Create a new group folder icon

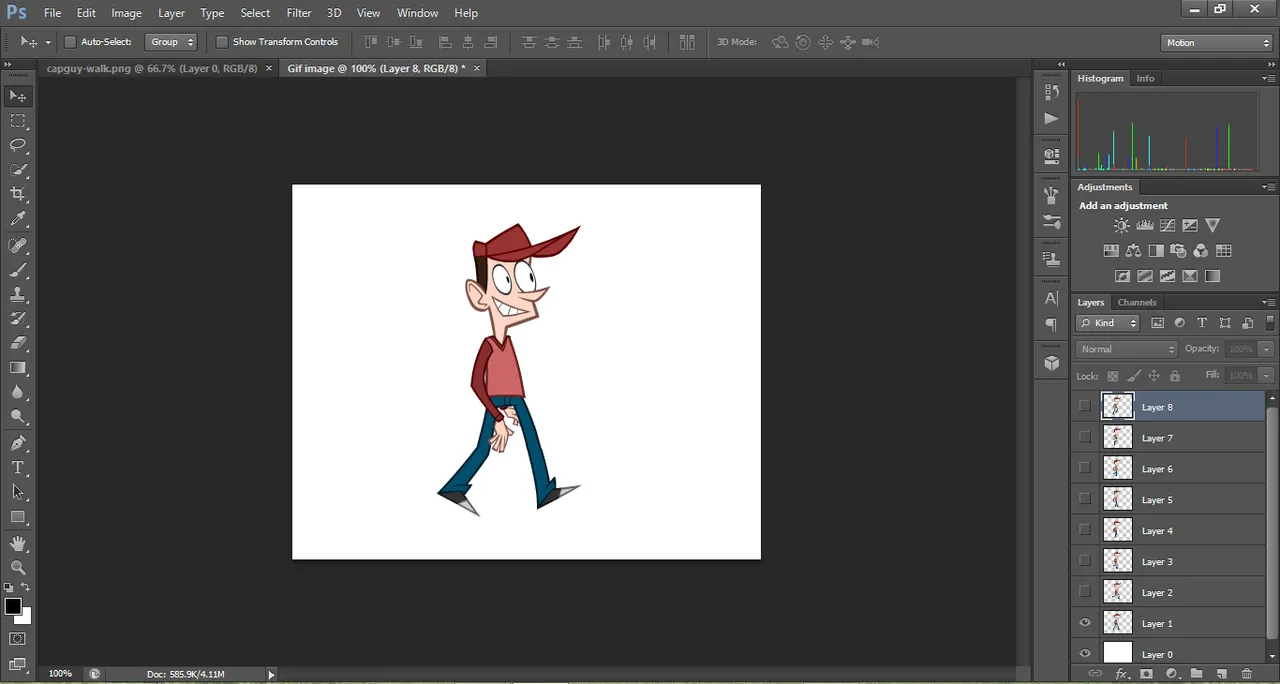(1196, 675)
